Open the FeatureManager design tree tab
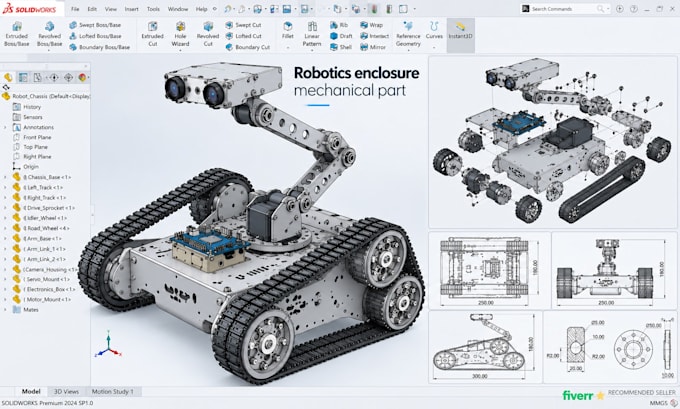This screenshot has height=409, width=680. [8, 78]
